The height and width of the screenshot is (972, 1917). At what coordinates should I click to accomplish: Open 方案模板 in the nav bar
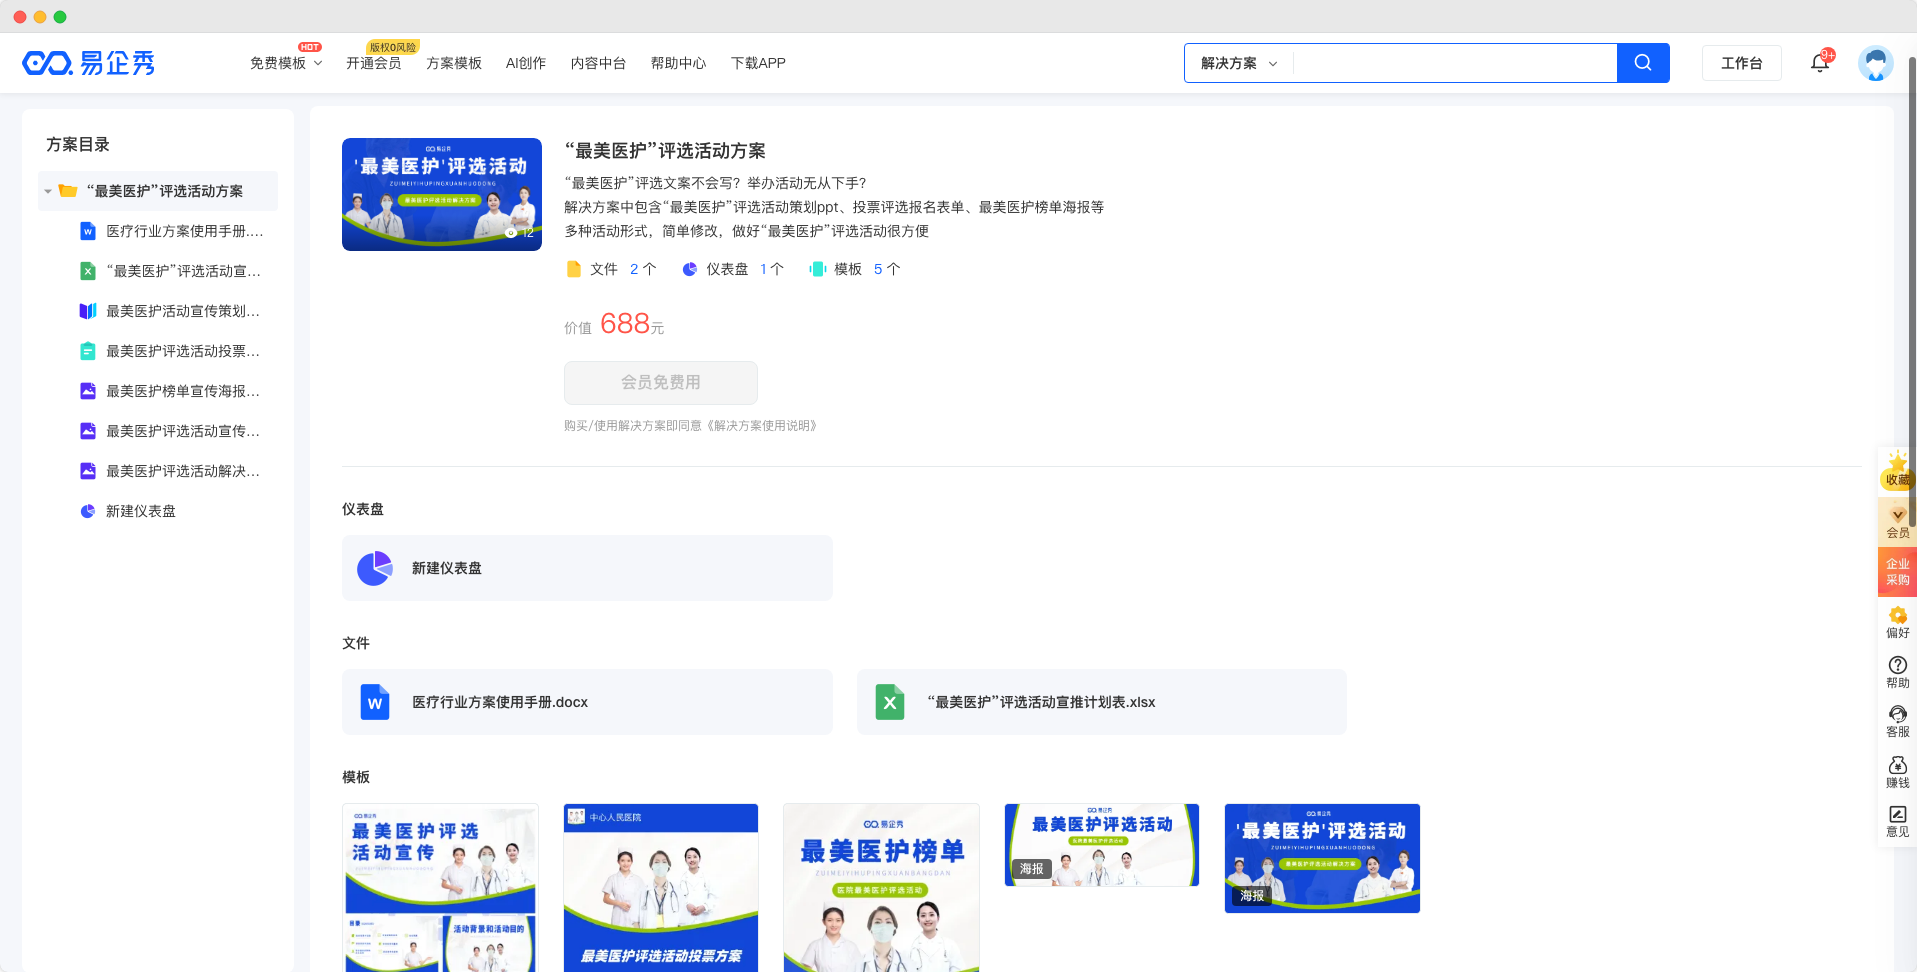[454, 63]
